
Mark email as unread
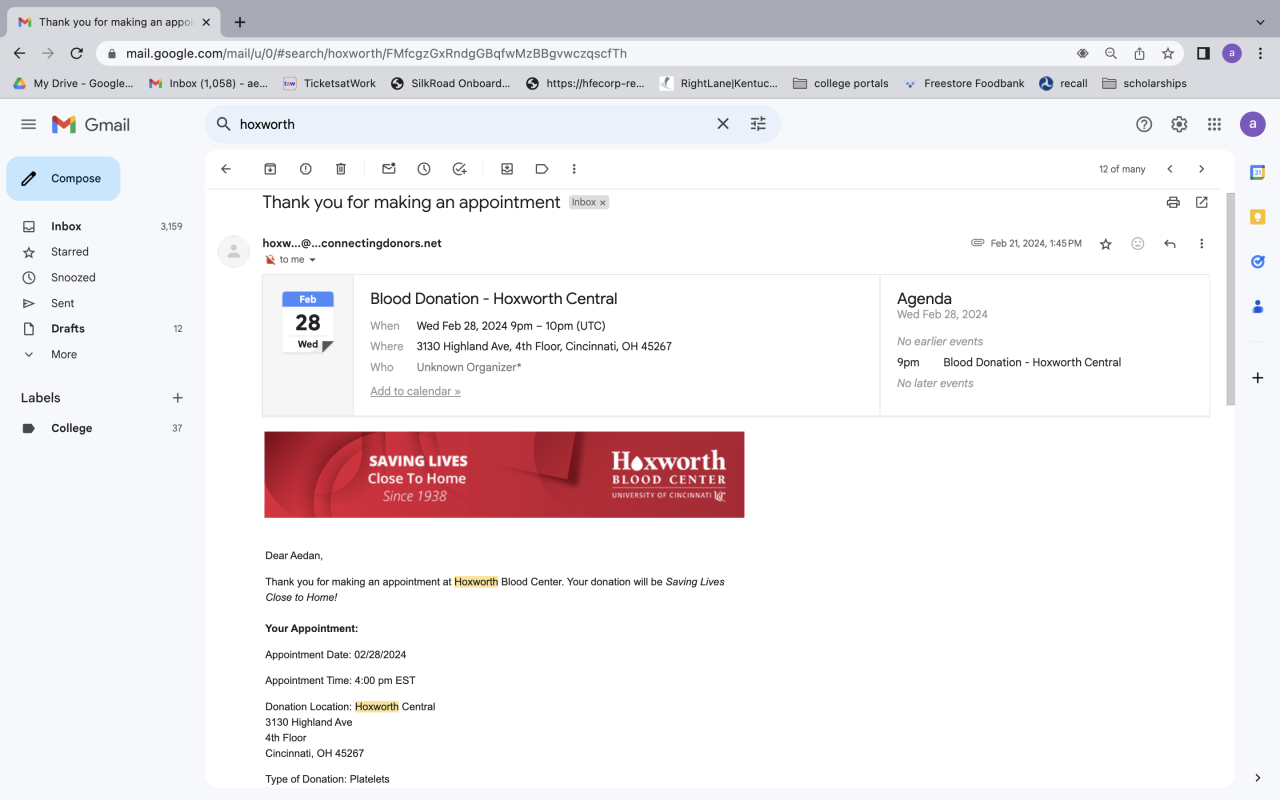(x=389, y=169)
